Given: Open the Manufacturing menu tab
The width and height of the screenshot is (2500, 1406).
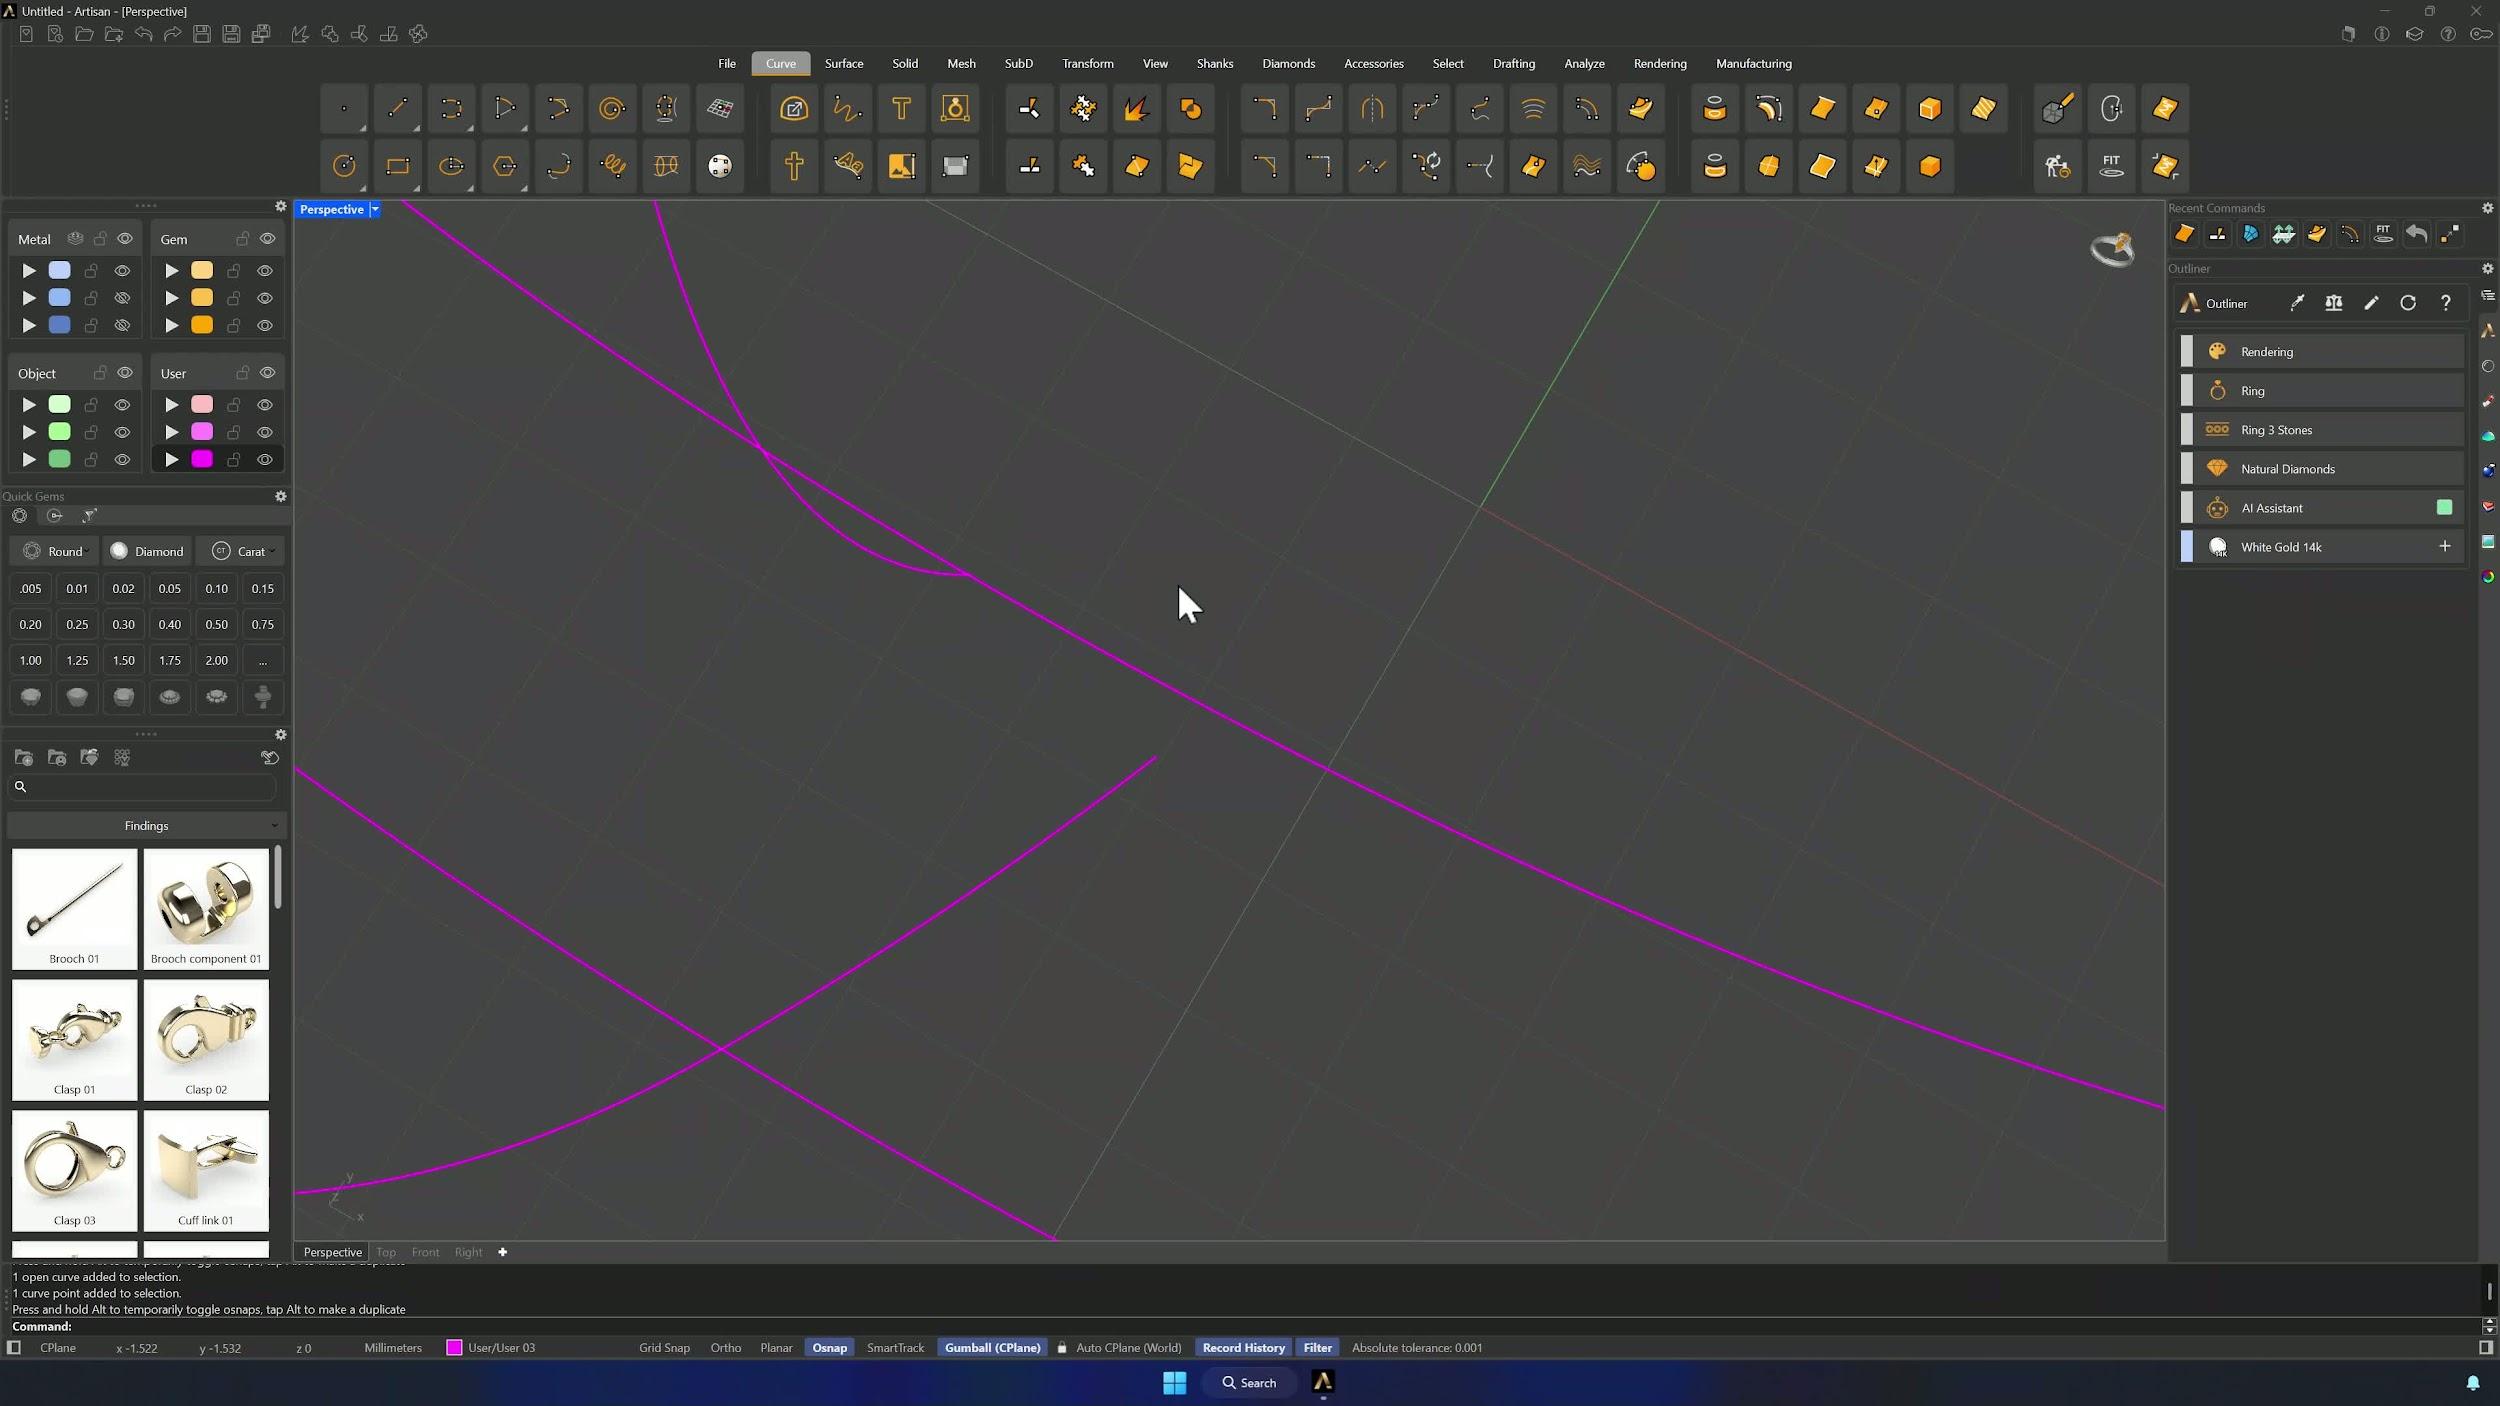Looking at the screenshot, I should pos(1753,63).
